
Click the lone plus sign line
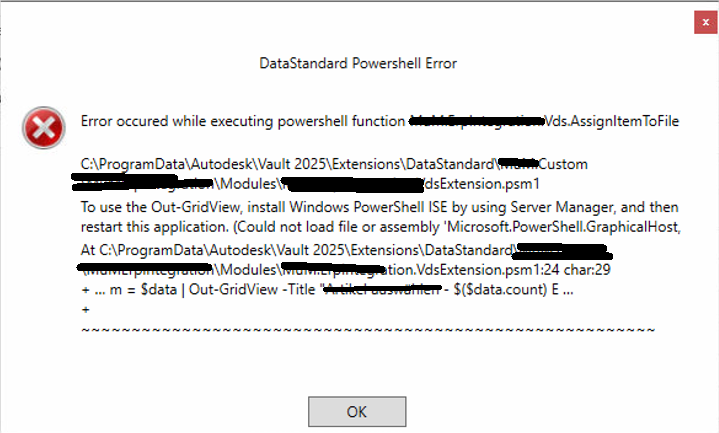click(x=85, y=310)
